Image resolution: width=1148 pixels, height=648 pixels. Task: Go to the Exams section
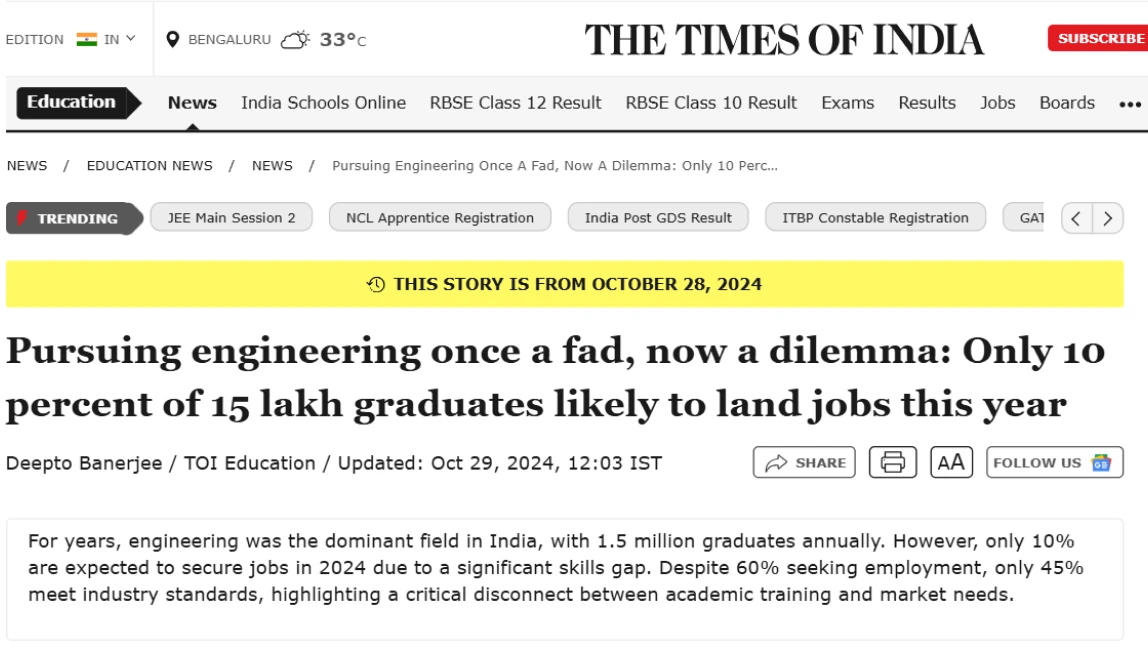click(847, 103)
